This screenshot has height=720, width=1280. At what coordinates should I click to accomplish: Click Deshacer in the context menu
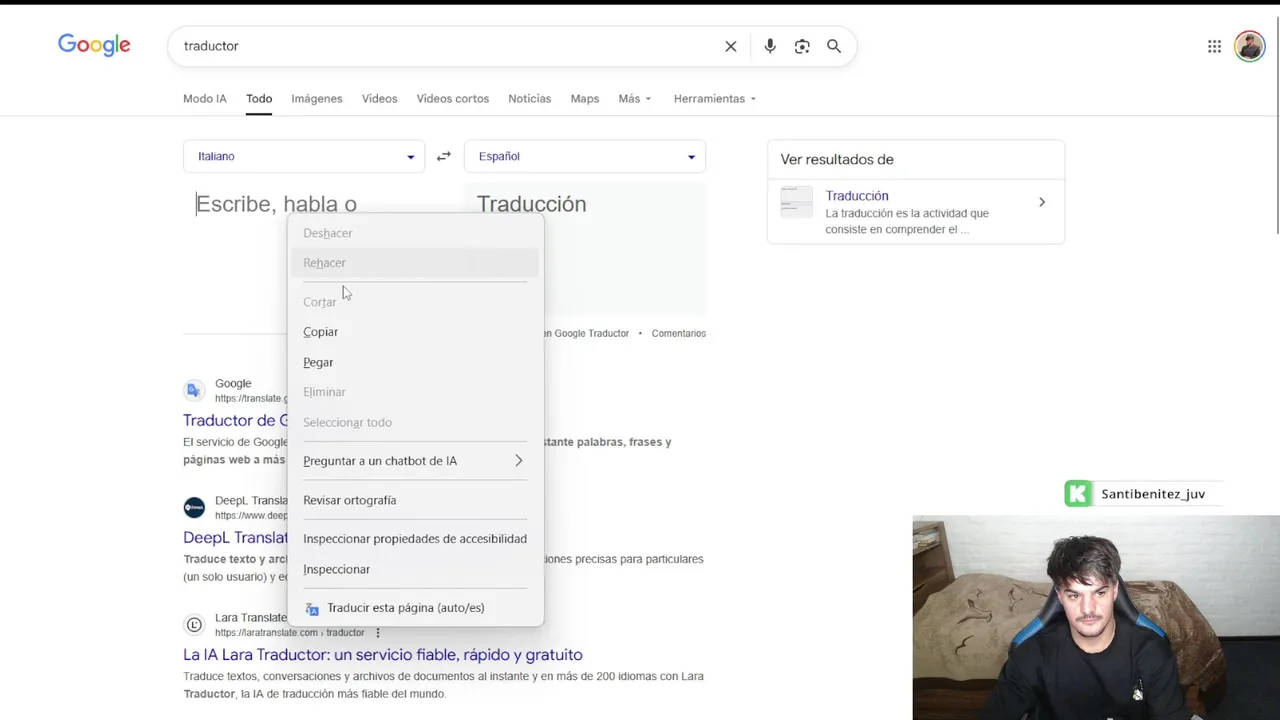coord(415,233)
